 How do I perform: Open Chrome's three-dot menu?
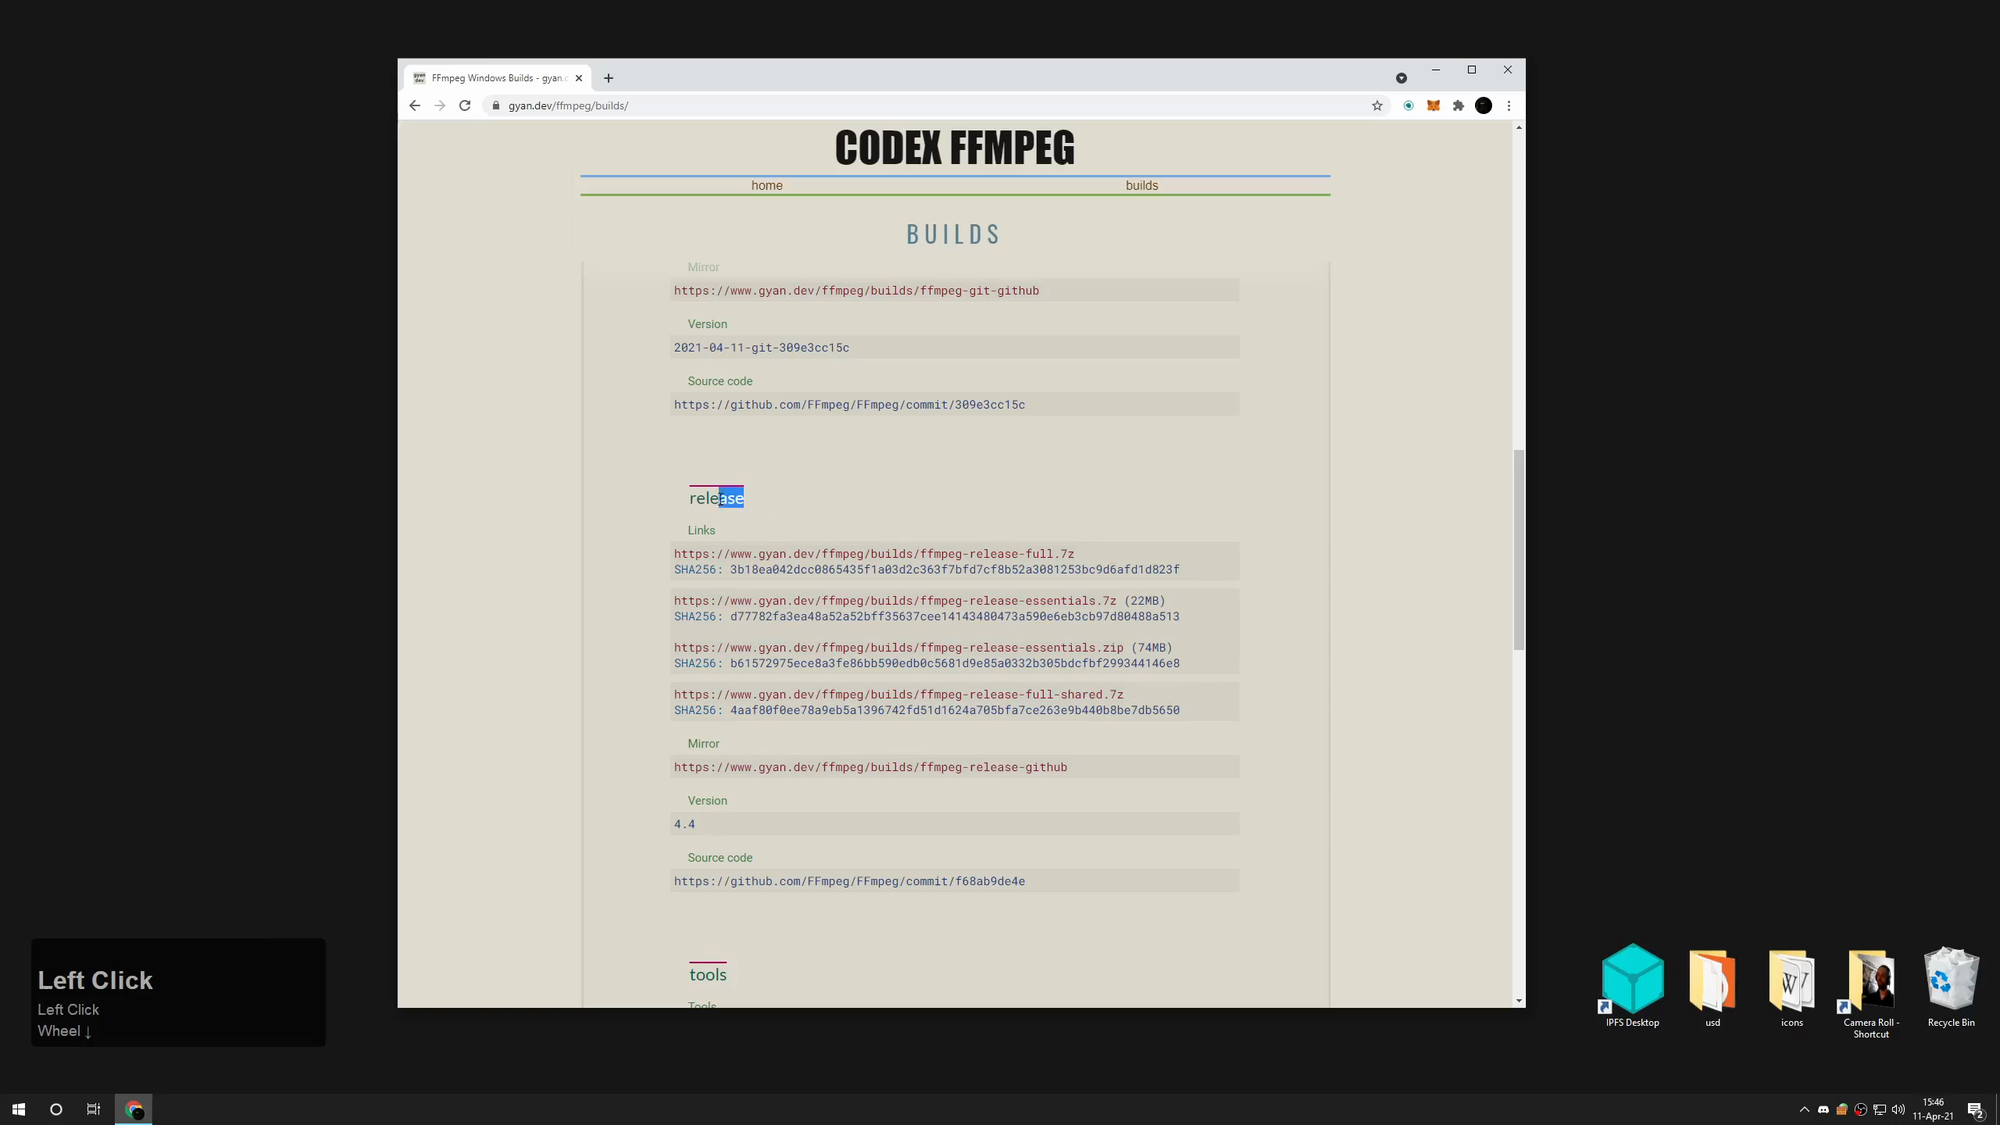(1509, 106)
